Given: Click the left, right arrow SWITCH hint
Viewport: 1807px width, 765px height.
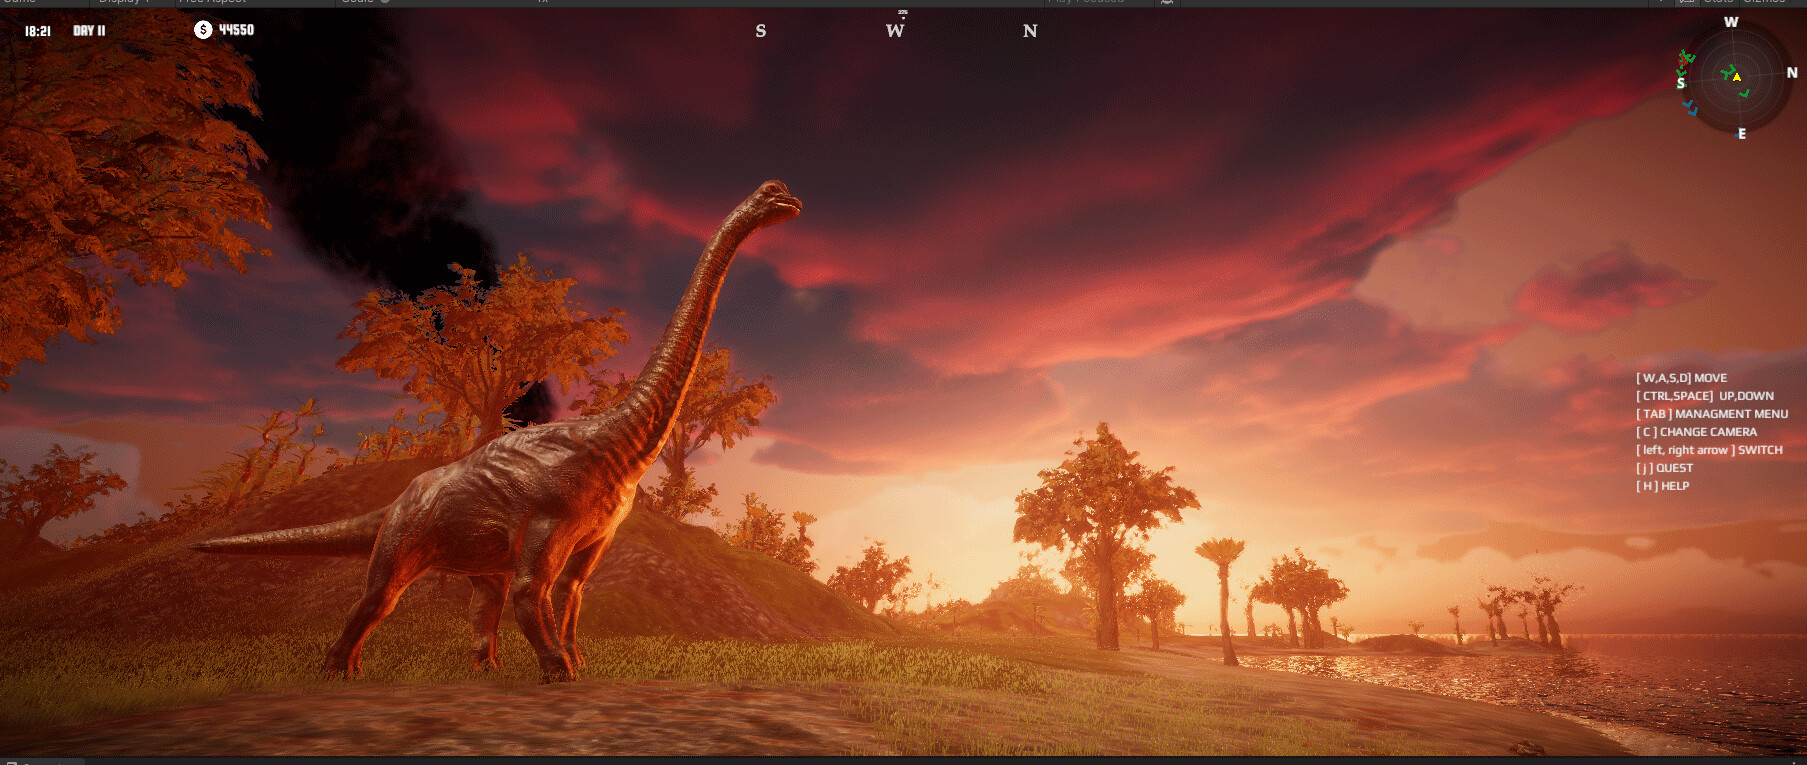Looking at the screenshot, I should pos(1709,450).
